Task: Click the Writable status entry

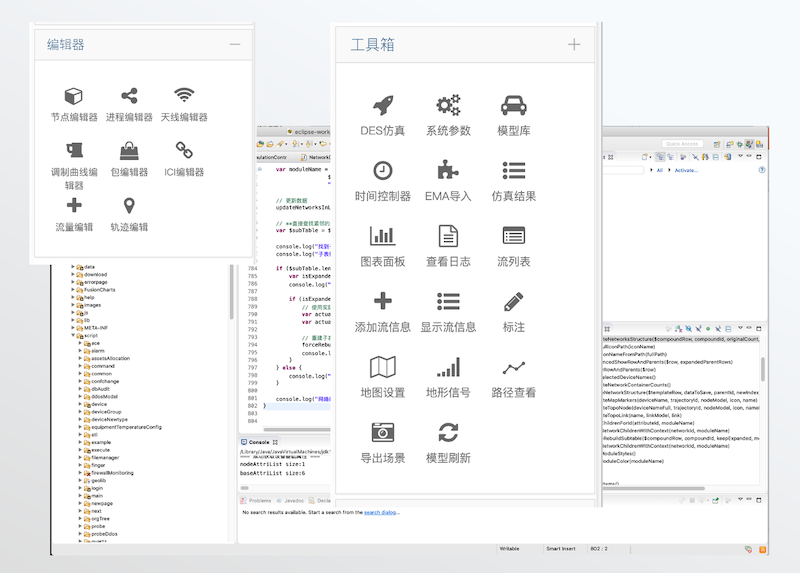Action: pyautogui.click(x=509, y=549)
